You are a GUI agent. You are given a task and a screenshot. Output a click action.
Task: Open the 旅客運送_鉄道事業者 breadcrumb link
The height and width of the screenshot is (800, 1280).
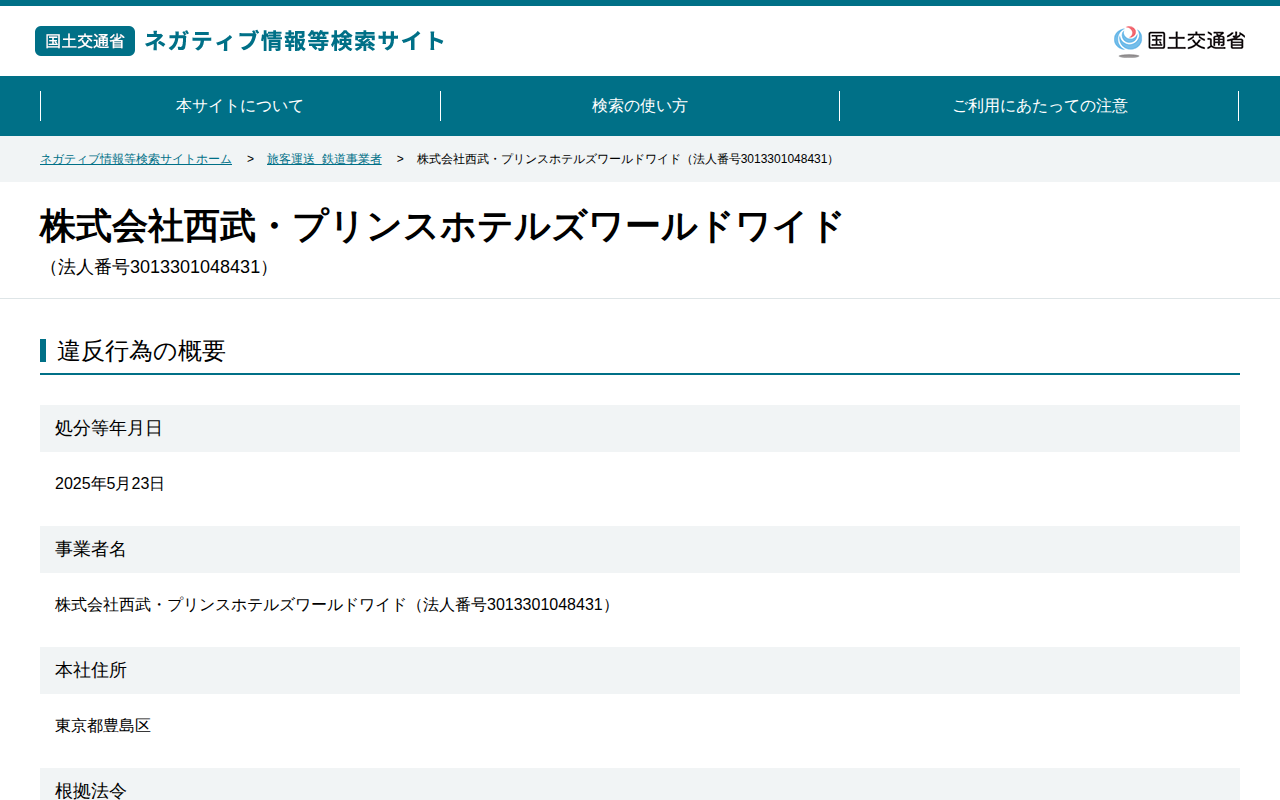pos(324,159)
